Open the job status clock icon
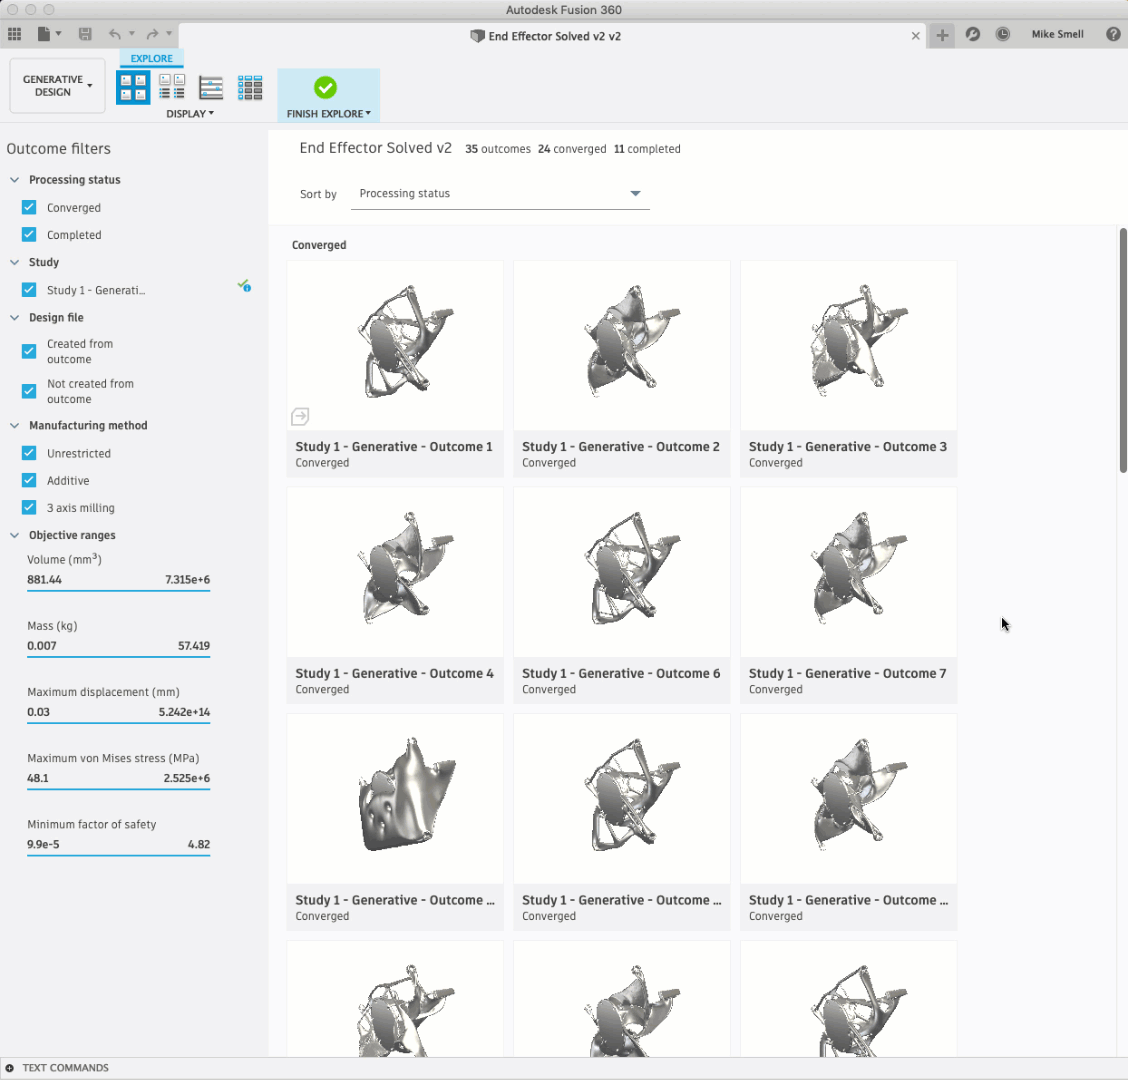This screenshot has width=1128, height=1080. pyautogui.click(x=1003, y=34)
